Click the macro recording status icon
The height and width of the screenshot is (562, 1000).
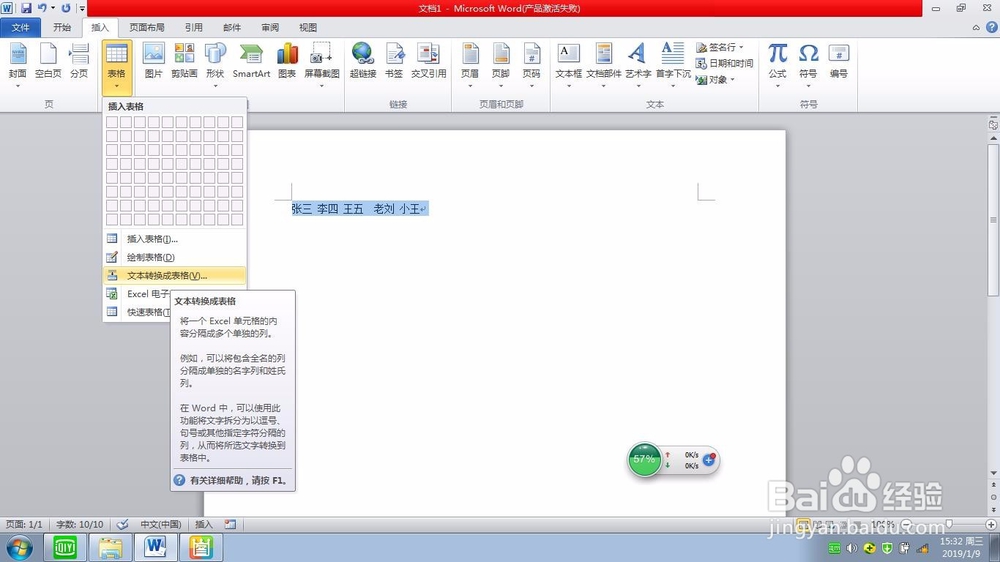(230, 524)
